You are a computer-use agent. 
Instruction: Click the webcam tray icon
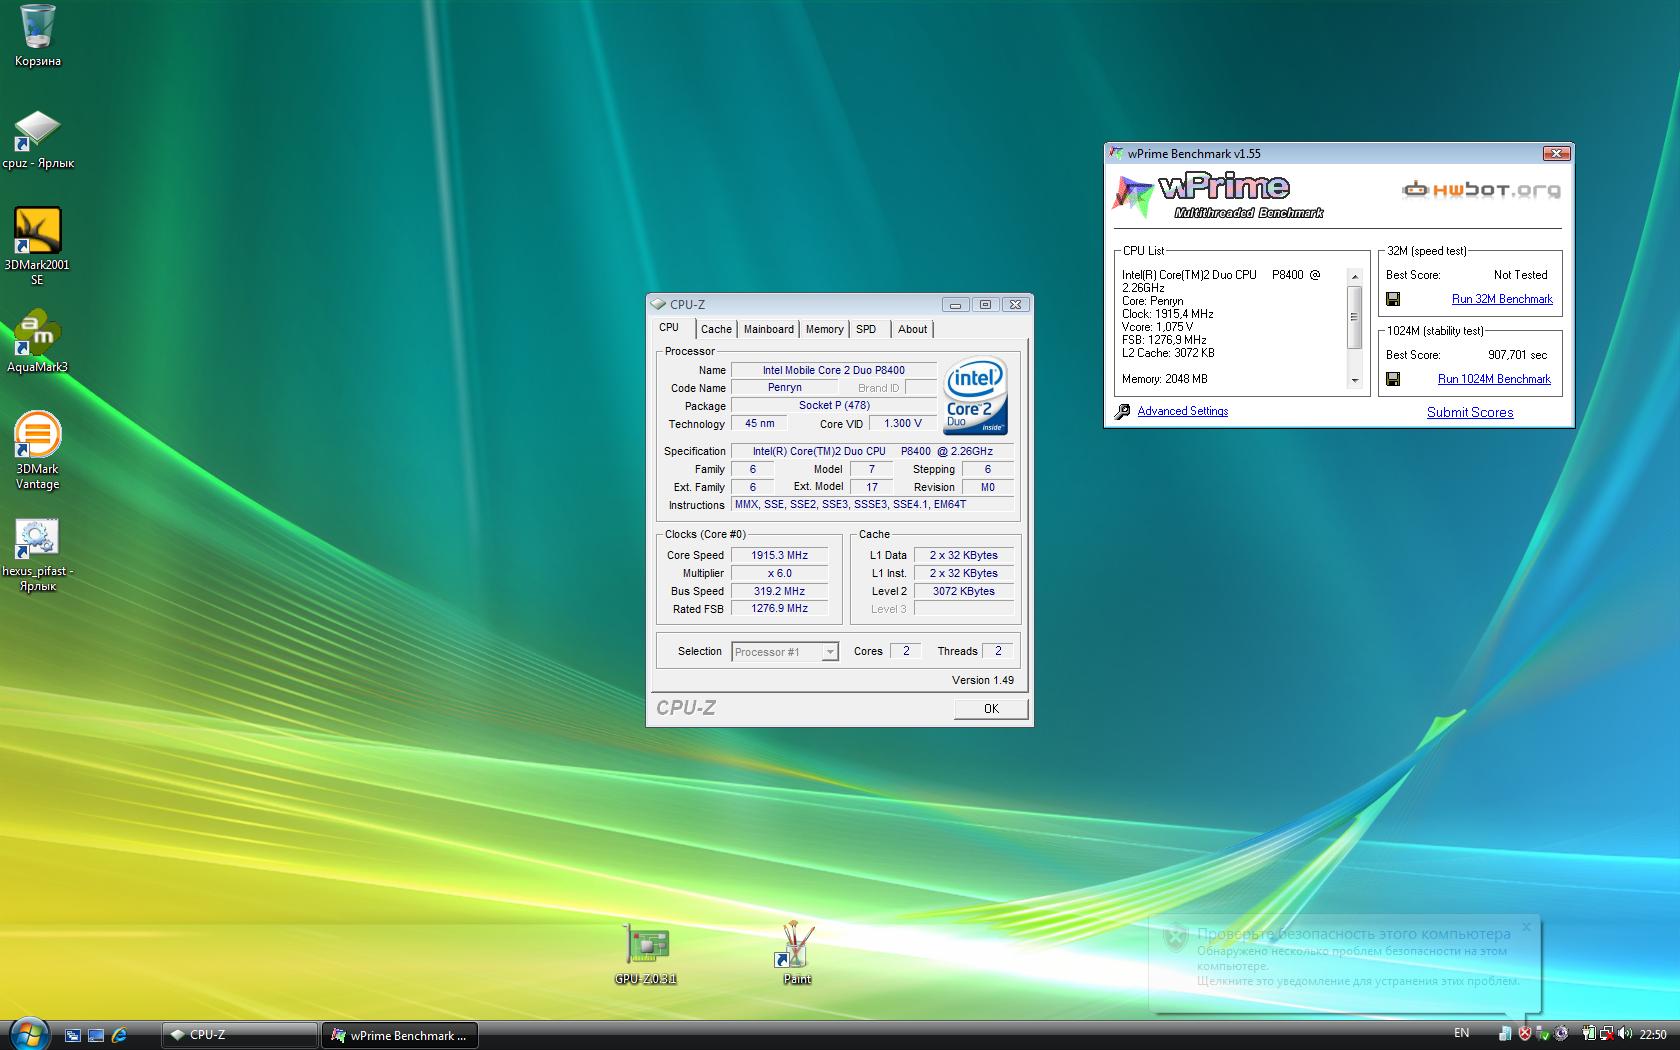[x=1561, y=1033]
